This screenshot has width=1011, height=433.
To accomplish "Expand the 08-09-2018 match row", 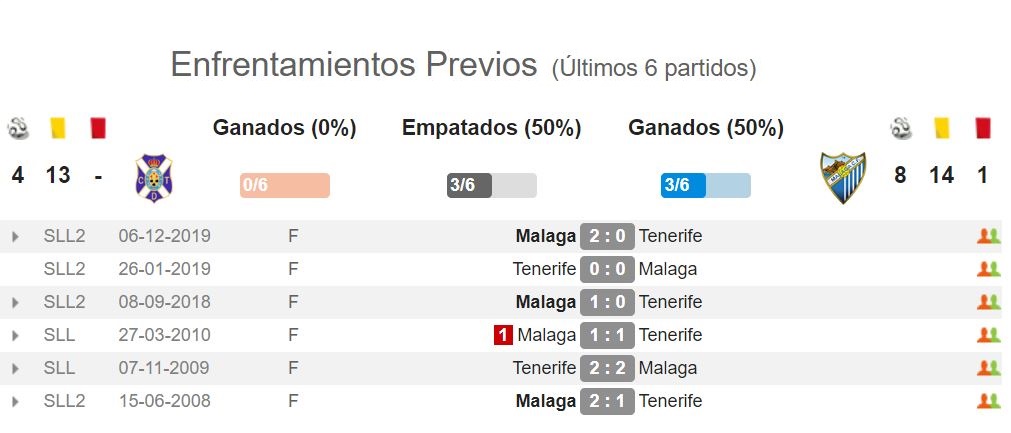I will [15, 302].
